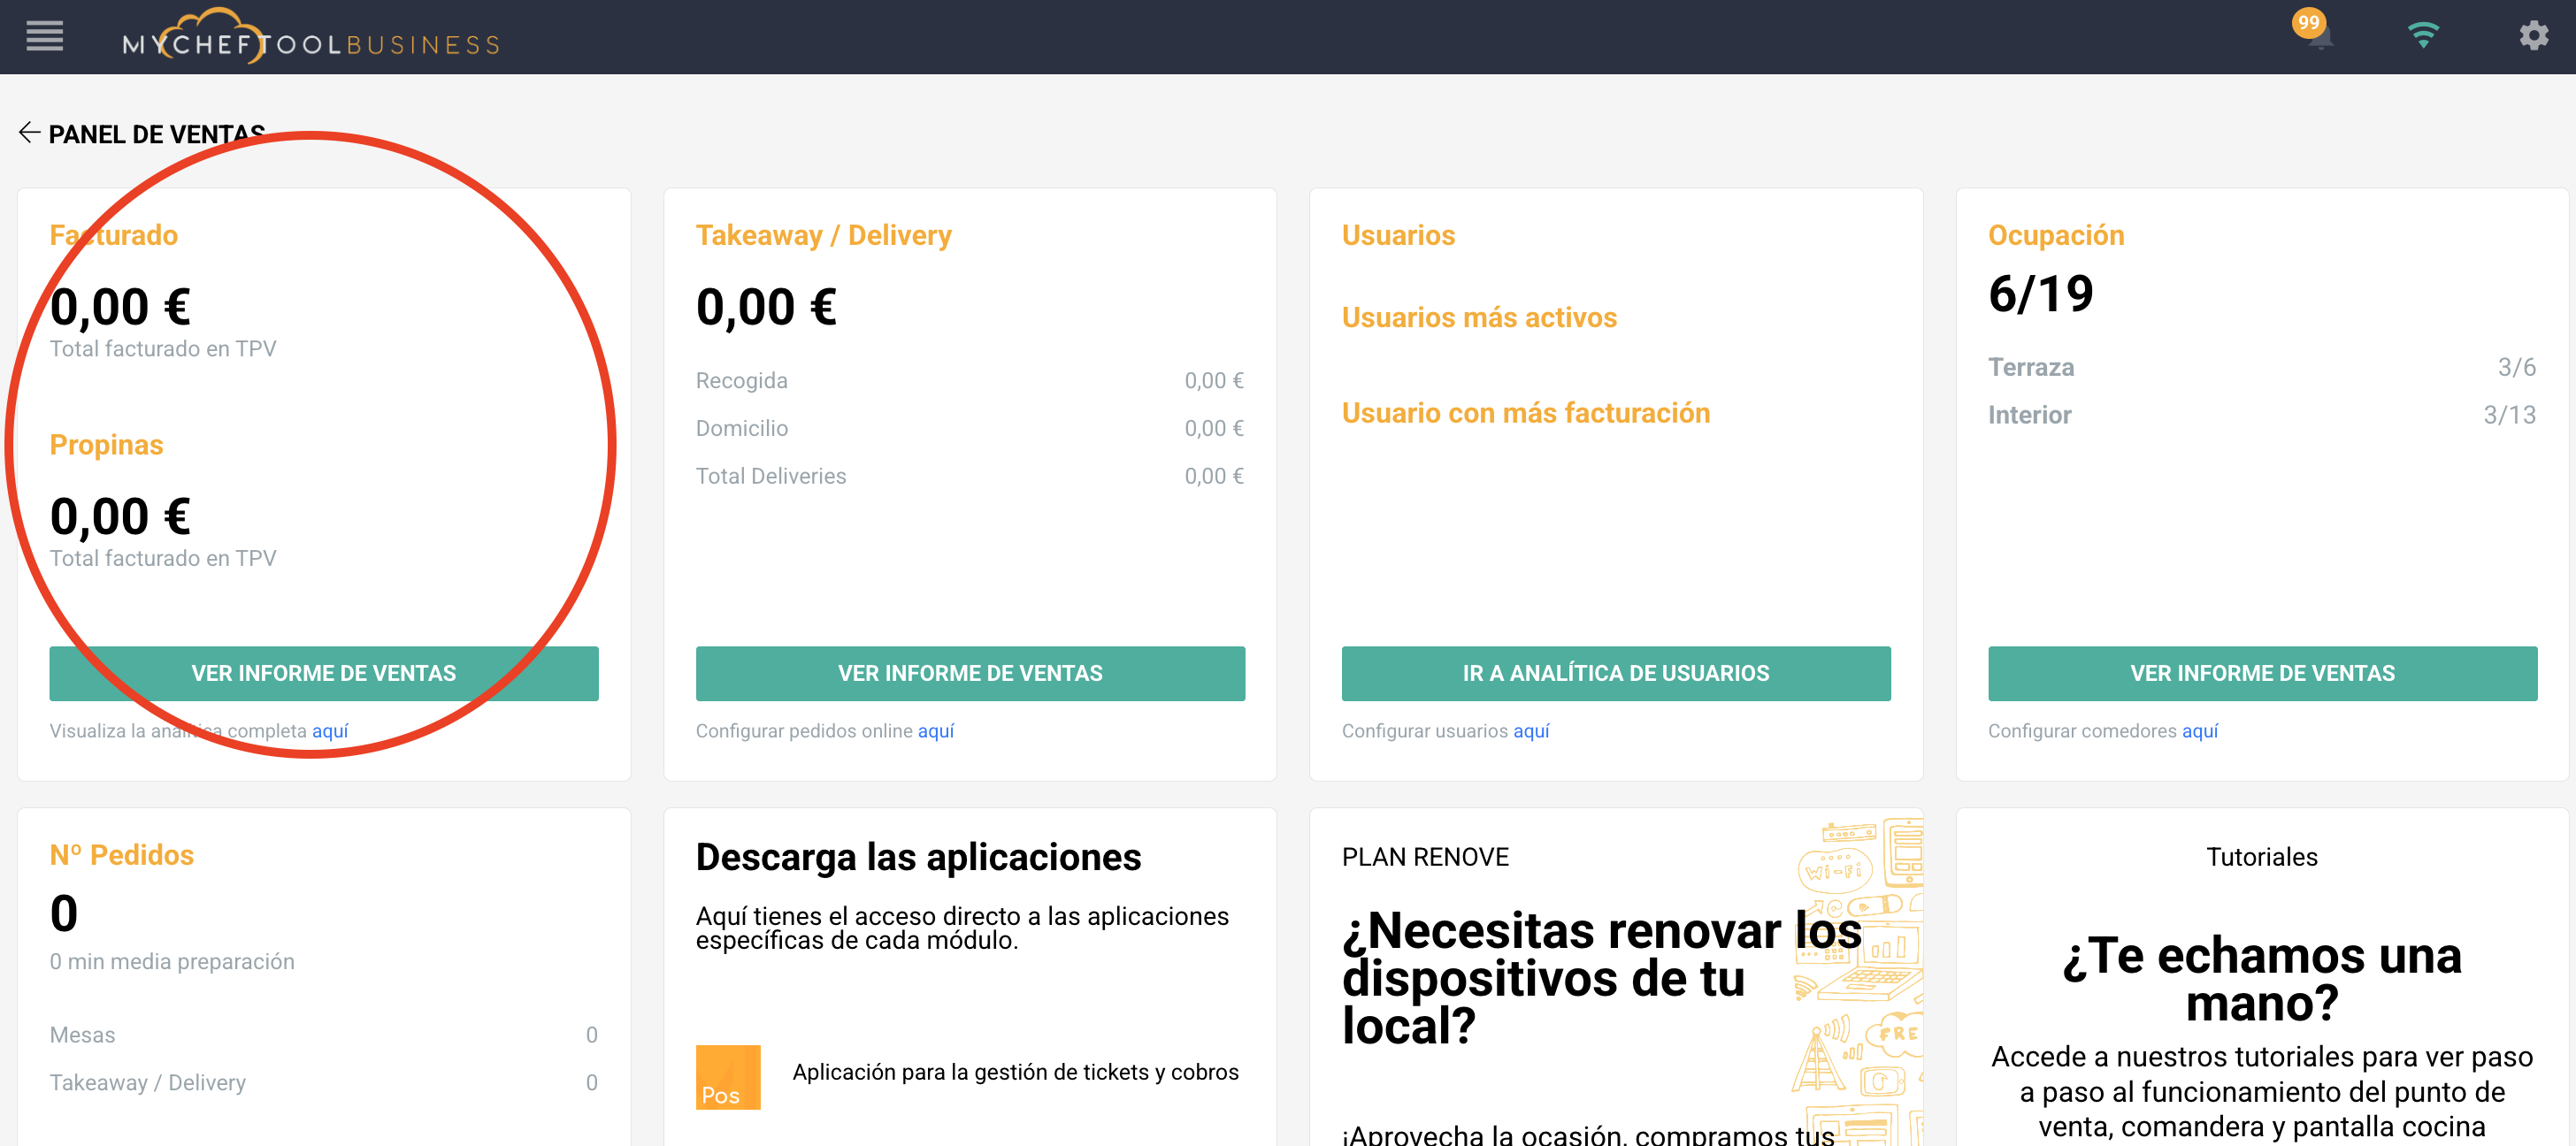The width and height of the screenshot is (2576, 1146).
Task: Click the back arrow beside Panel de Ventas
Action: click(29, 133)
